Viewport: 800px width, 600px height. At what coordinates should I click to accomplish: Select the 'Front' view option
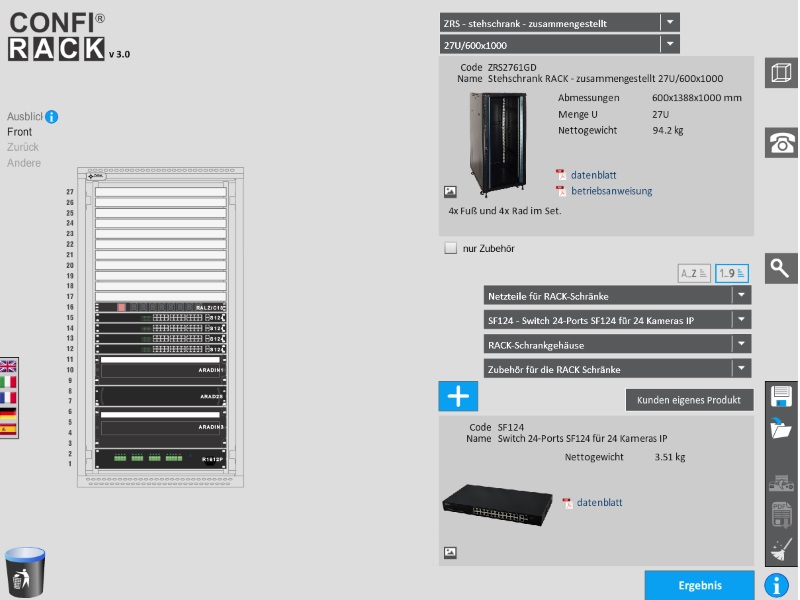19,132
